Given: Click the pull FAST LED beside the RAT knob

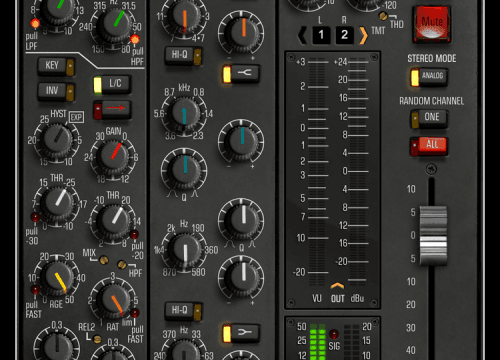Looking at the screenshot, I should 135,313.
